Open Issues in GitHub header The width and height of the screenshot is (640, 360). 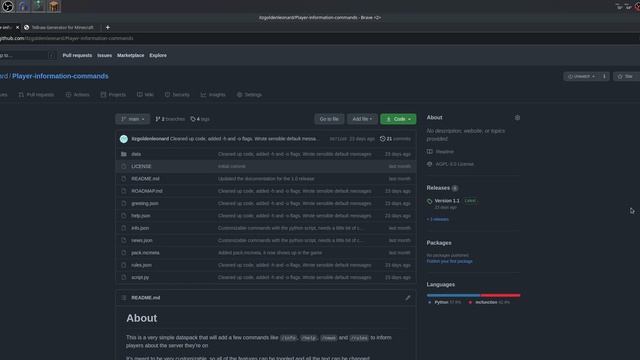point(104,56)
